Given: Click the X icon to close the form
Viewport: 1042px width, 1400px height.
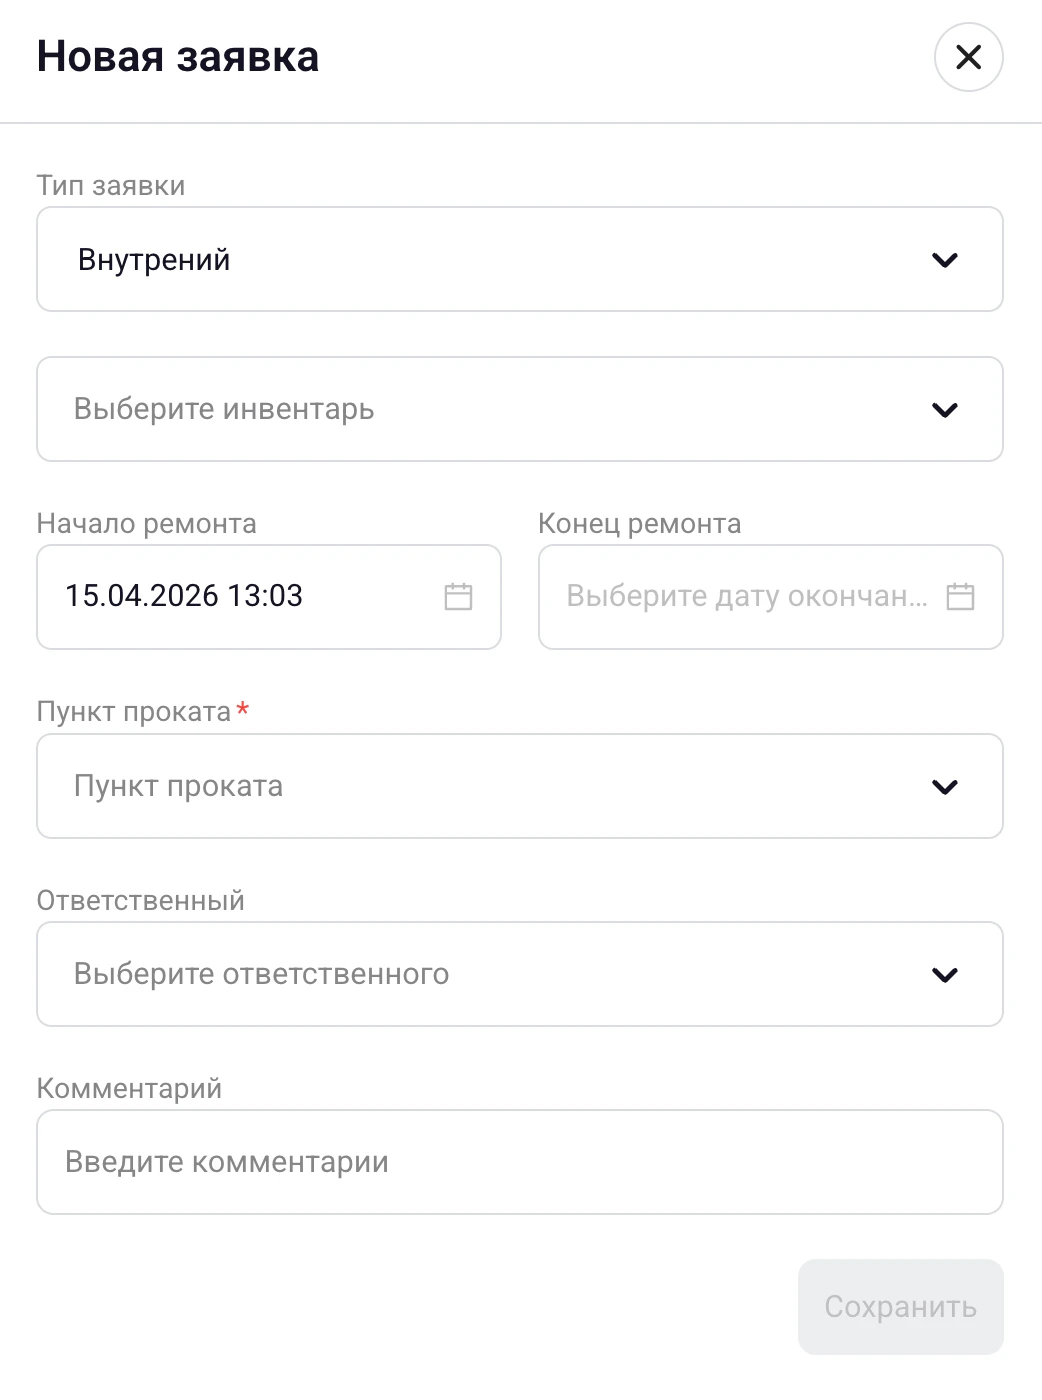Looking at the screenshot, I should (x=967, y=57).
